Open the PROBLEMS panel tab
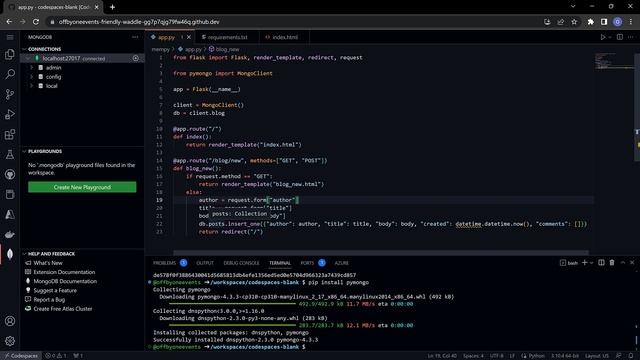The image size is (640, 360). (x=164, y=263)
